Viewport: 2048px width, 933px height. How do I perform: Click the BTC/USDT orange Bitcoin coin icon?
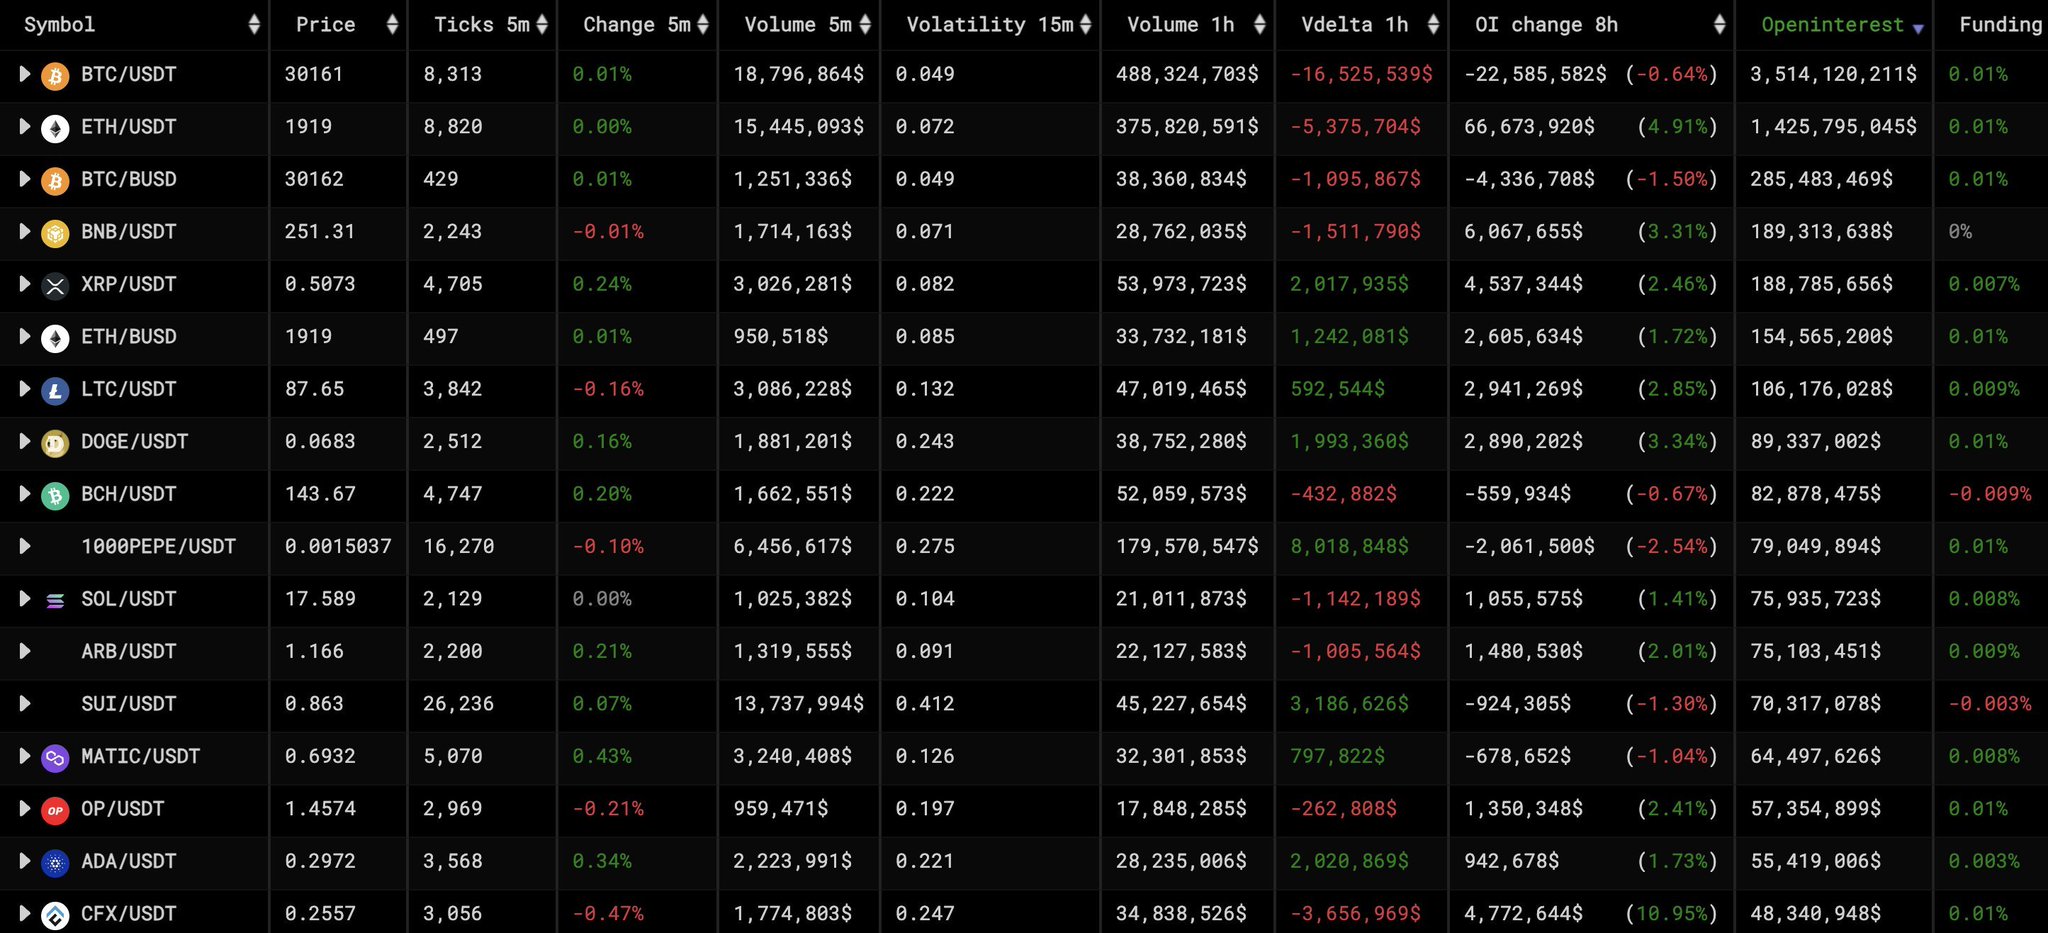pos(55,75)
